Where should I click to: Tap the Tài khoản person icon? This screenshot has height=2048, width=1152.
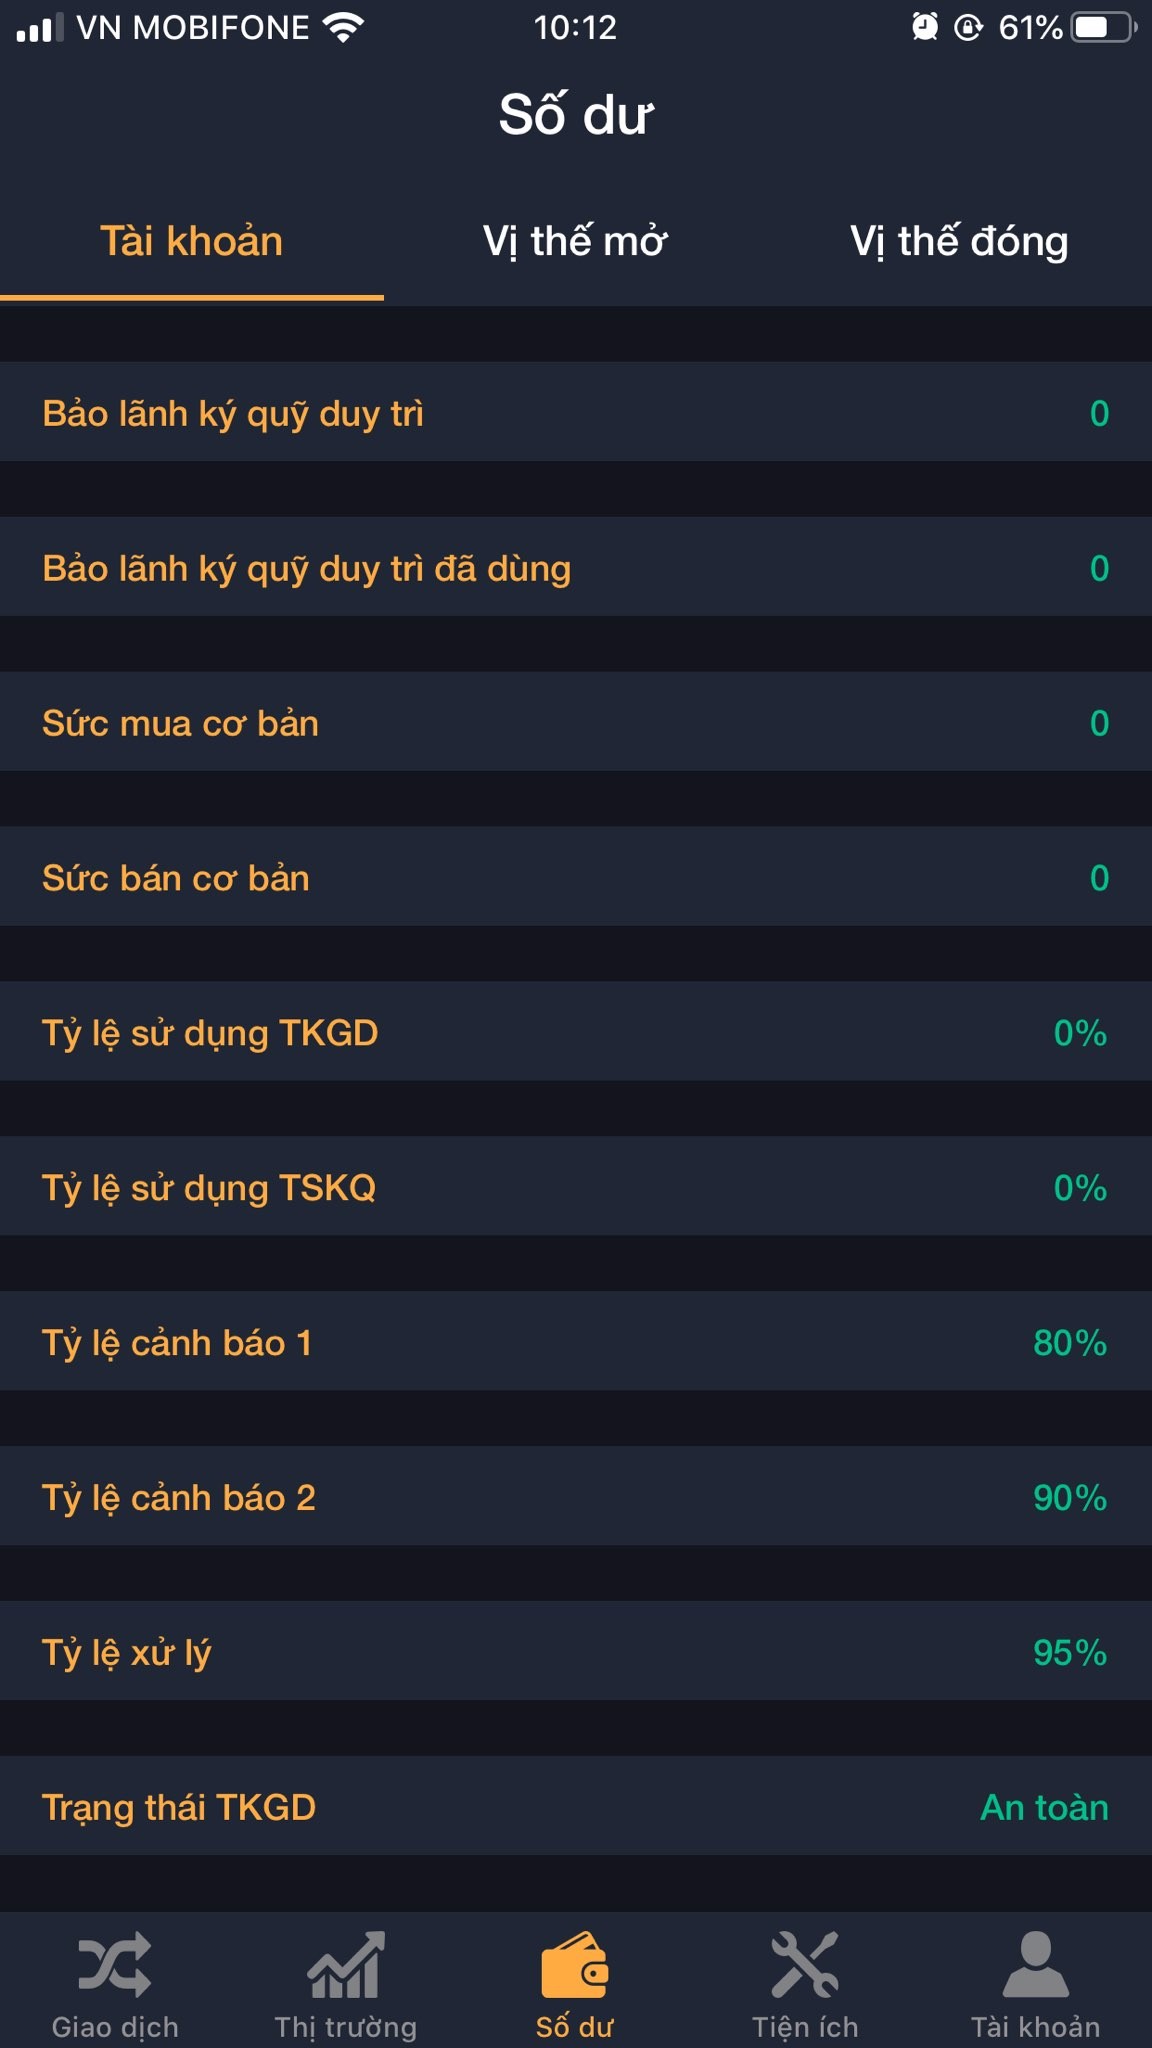tap(1036, 1965)
